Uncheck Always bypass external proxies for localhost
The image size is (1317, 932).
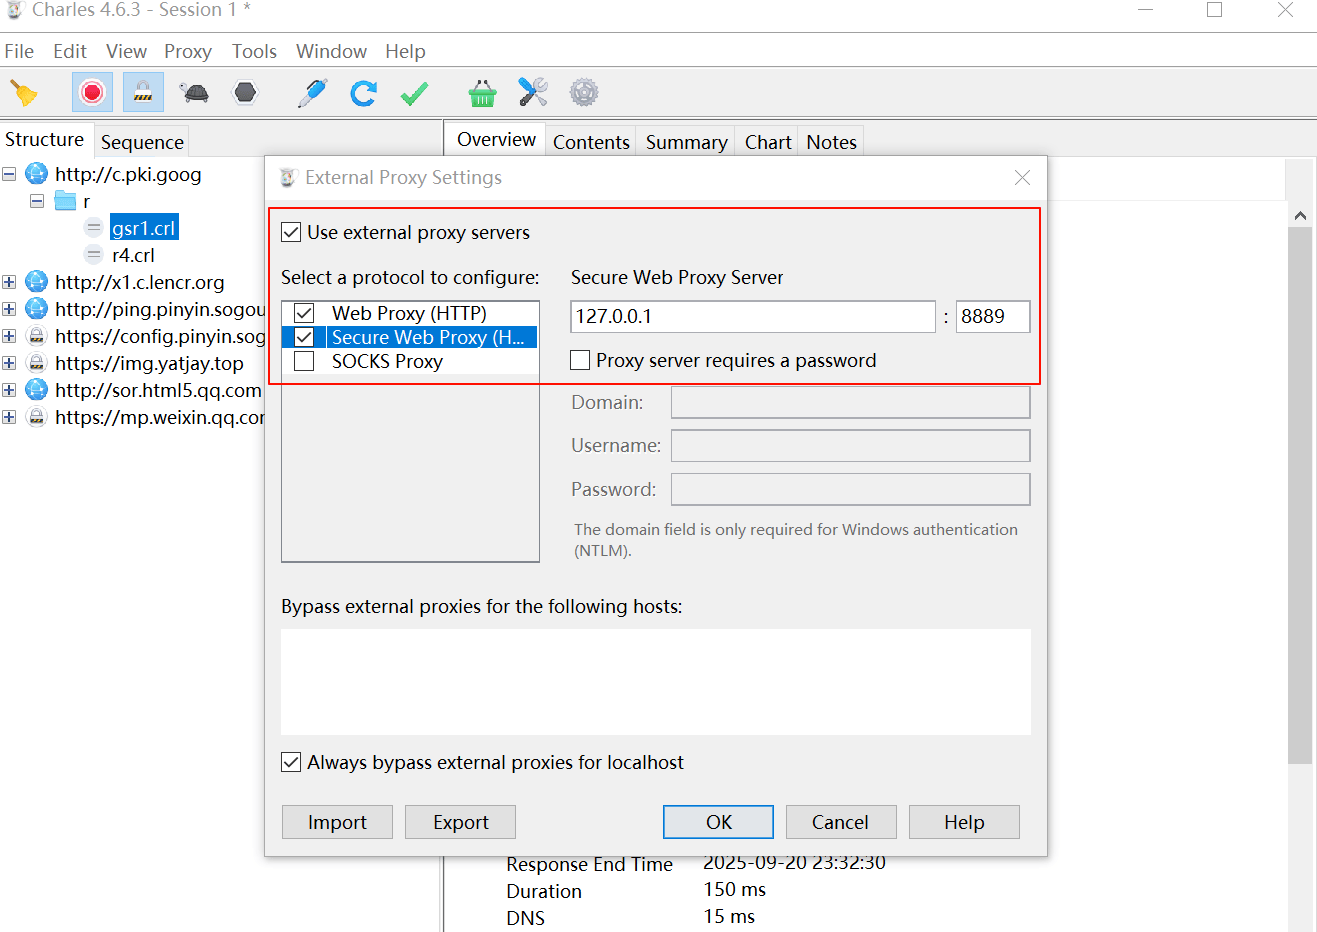(291, 762)
